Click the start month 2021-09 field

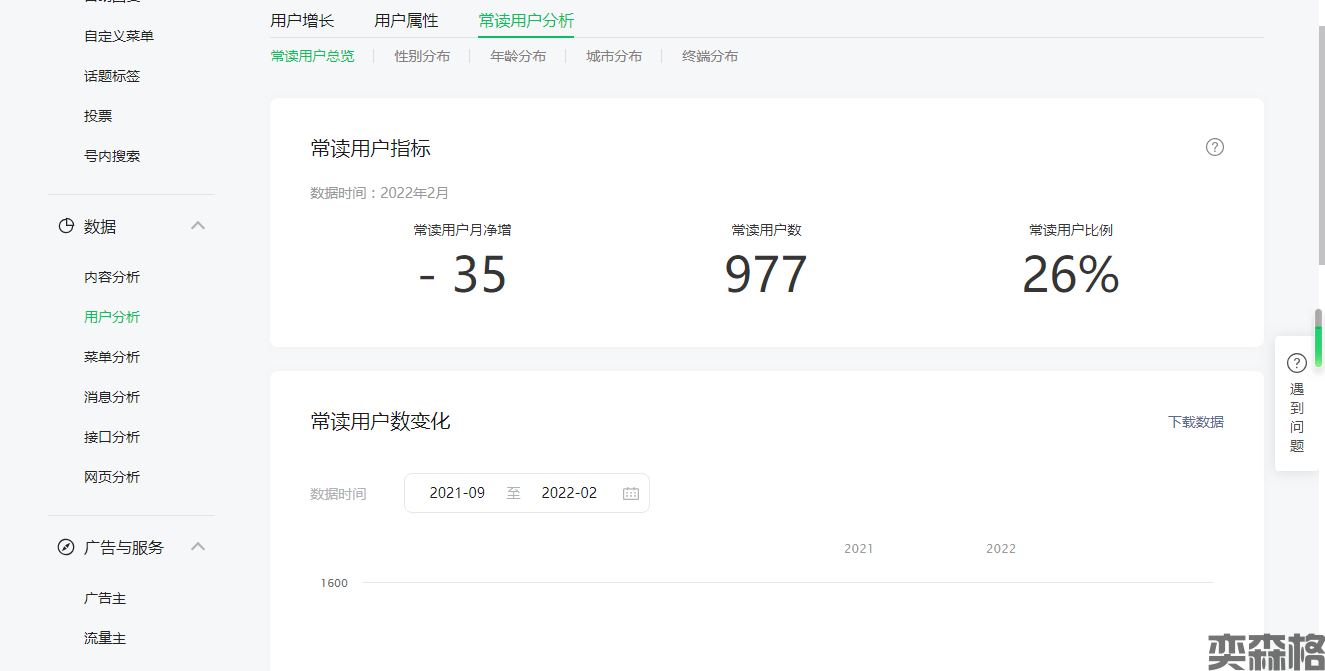coord(457,493)
